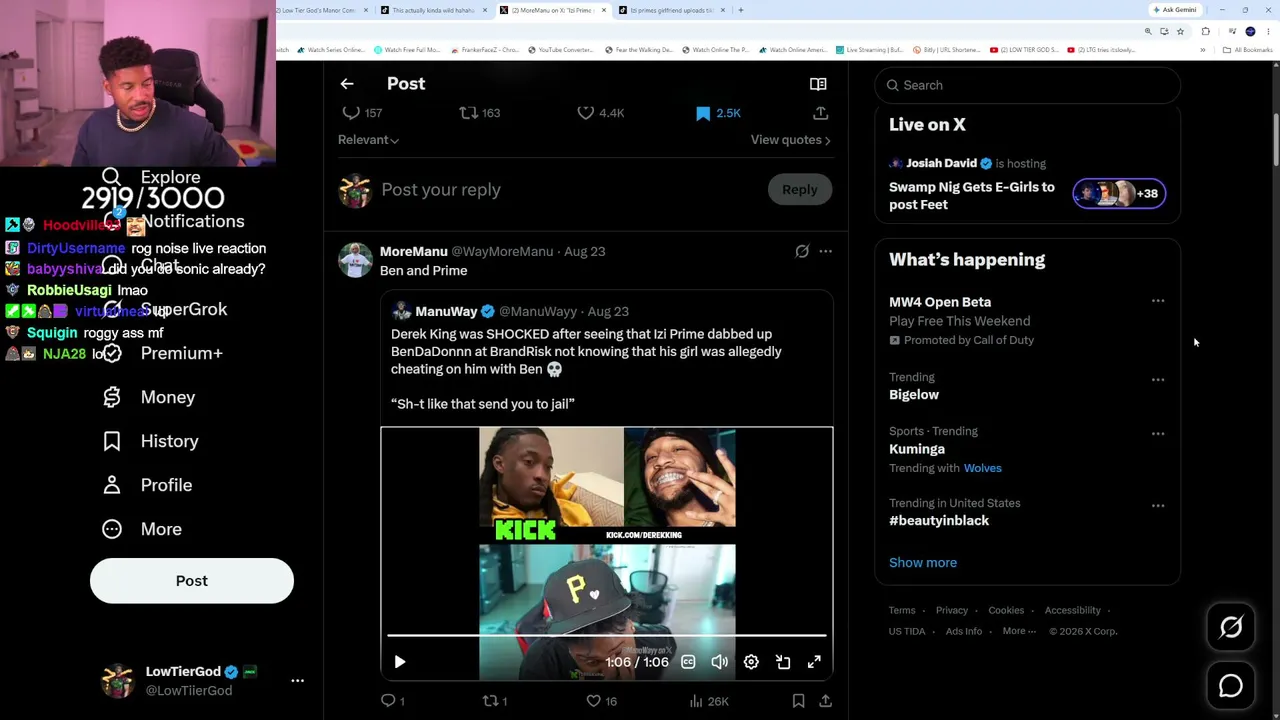Open MW4 Open Beta promoted trend
This screenshot has height=720, width=1280.
pos(940,302)
